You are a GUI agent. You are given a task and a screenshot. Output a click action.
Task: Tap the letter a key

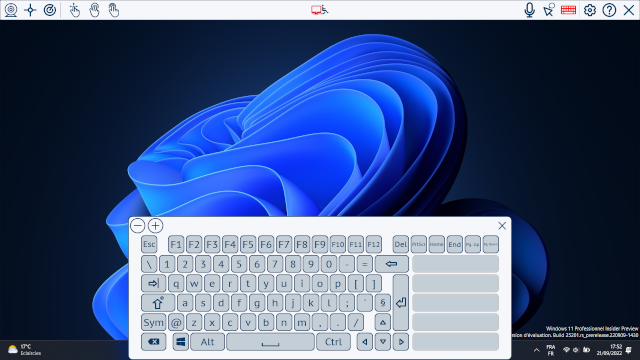click(x=185, y=303)
